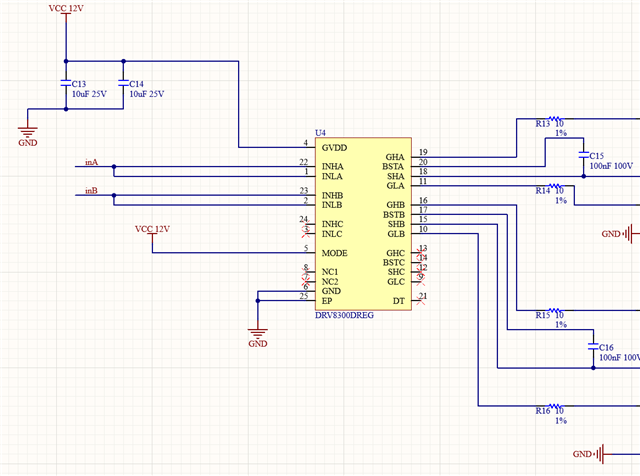
Task: Select the U4 designator text
Action: tap(320, 133)
